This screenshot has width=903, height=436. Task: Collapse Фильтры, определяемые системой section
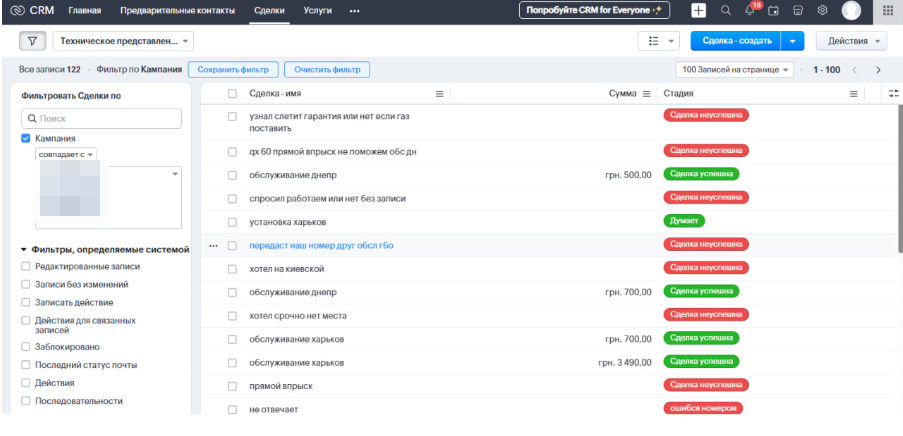tap(24, 249)
